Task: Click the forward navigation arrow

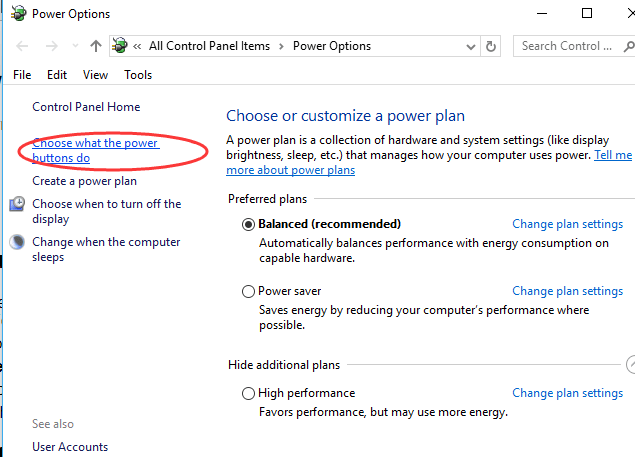Action: (x=50, y=46)
